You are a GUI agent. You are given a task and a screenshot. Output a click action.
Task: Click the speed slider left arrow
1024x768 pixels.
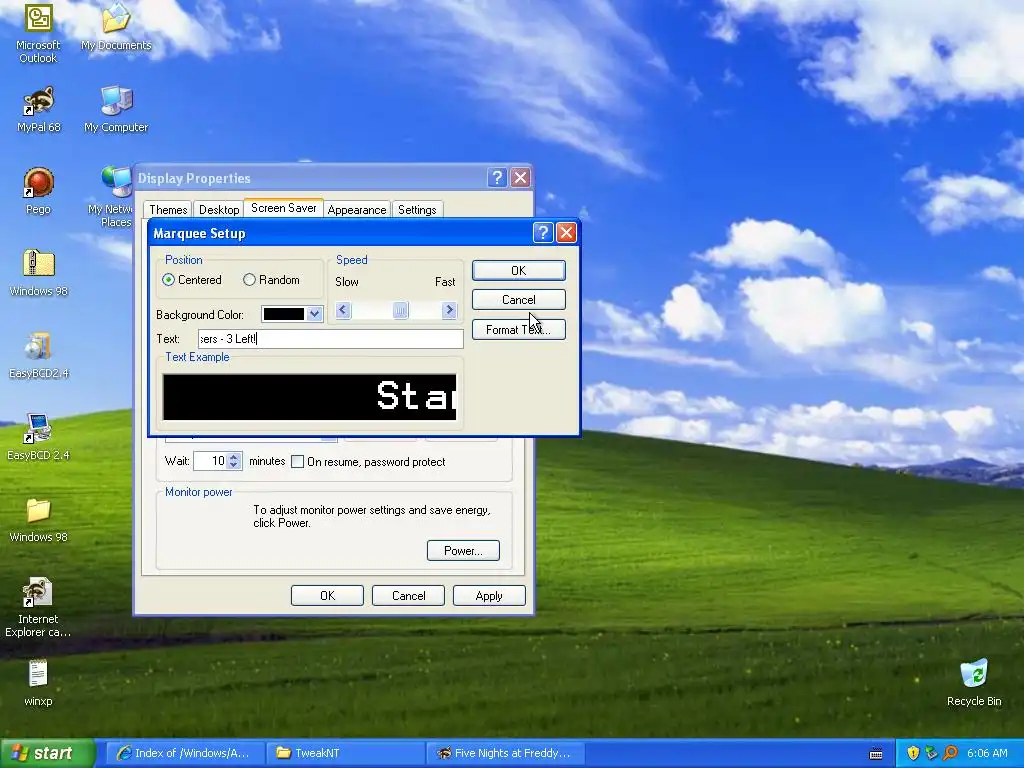pyautogui.click(x=343, y=310)
